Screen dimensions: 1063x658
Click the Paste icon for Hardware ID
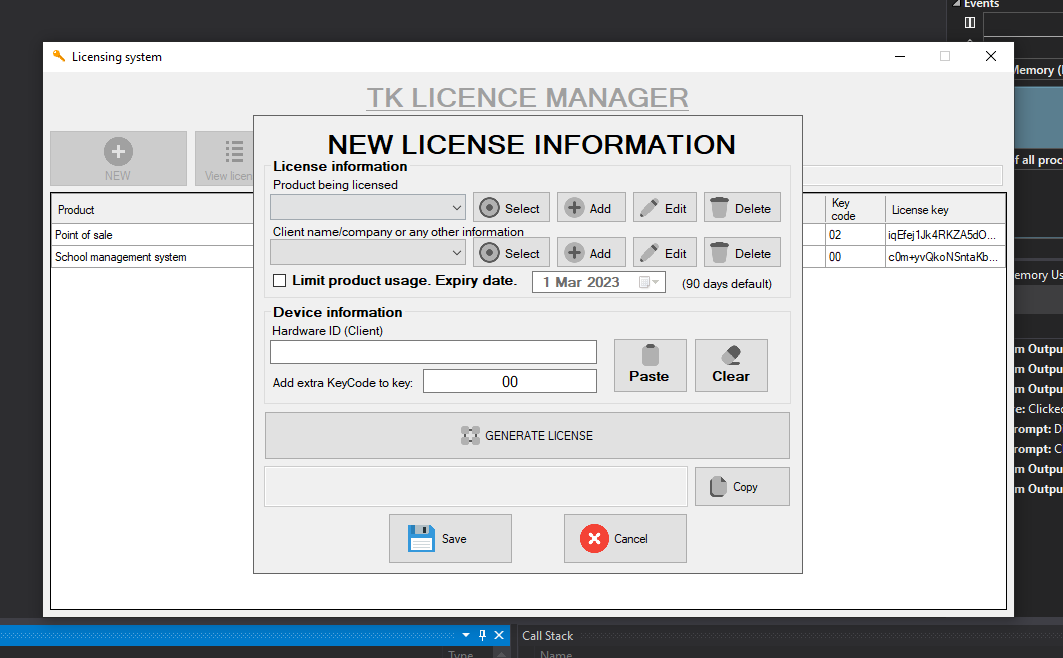650,357
